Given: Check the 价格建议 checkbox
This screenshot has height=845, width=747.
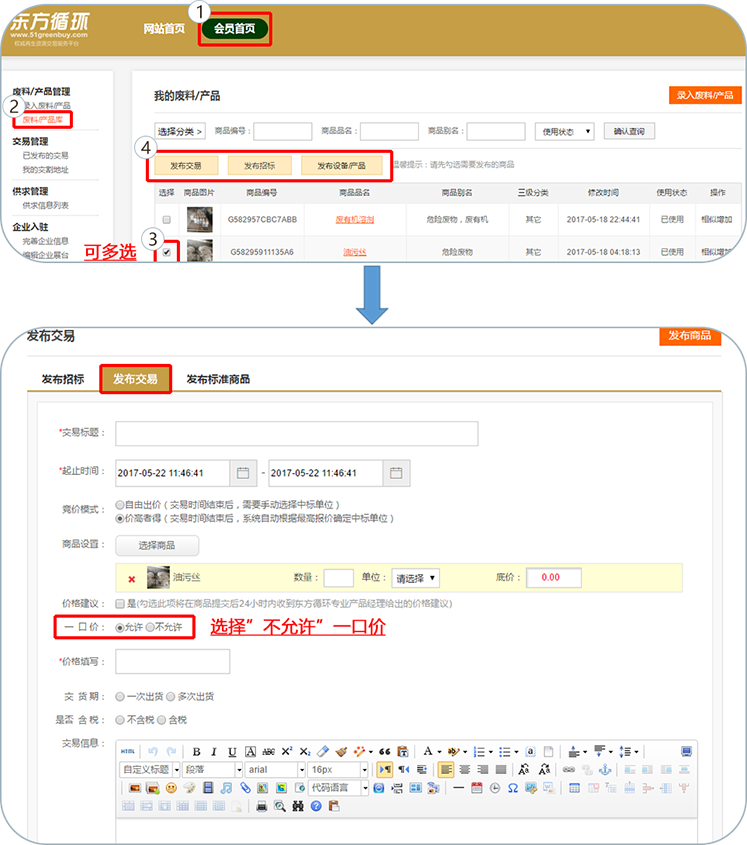Looking at the screenshot, I should coord(120,604).
